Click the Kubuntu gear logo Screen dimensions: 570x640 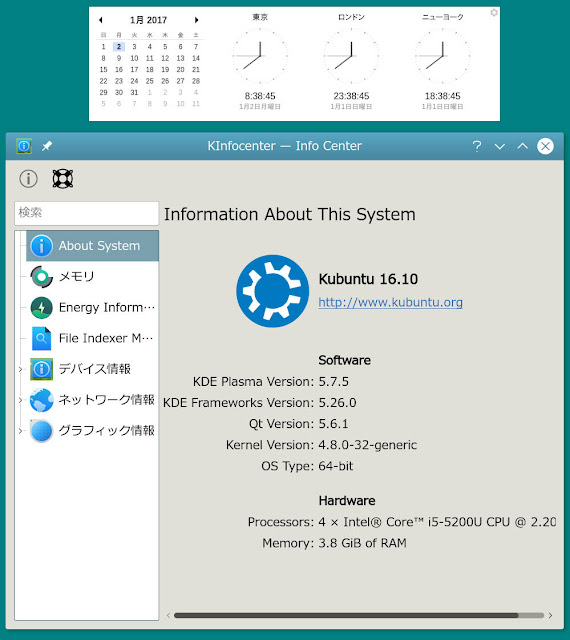(272, 291)
